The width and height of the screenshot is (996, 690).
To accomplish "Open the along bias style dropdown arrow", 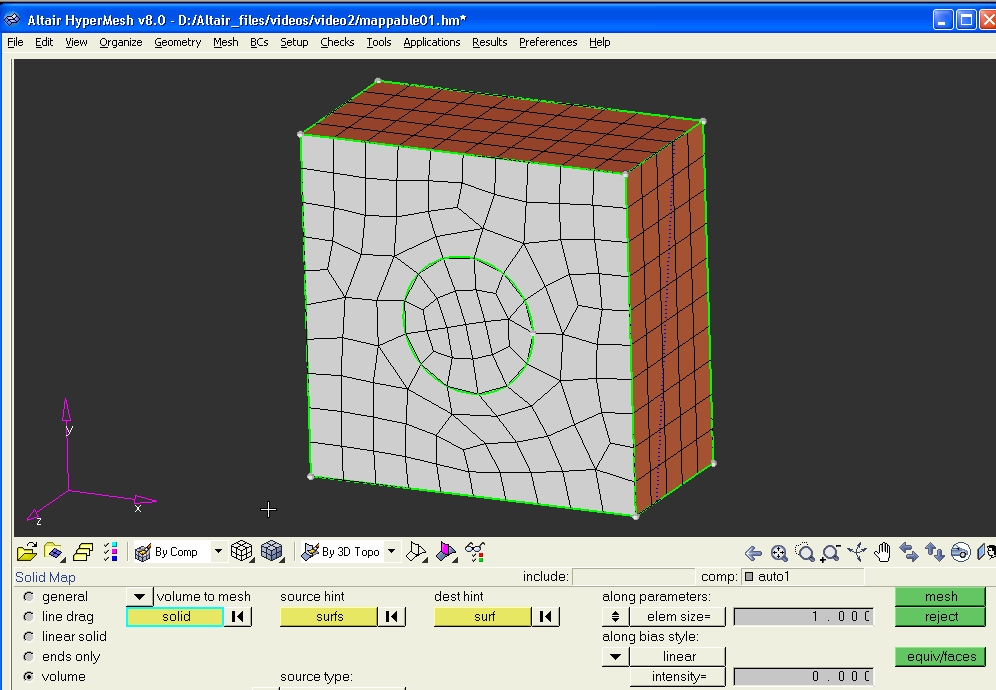I will [x=616, y=656].
